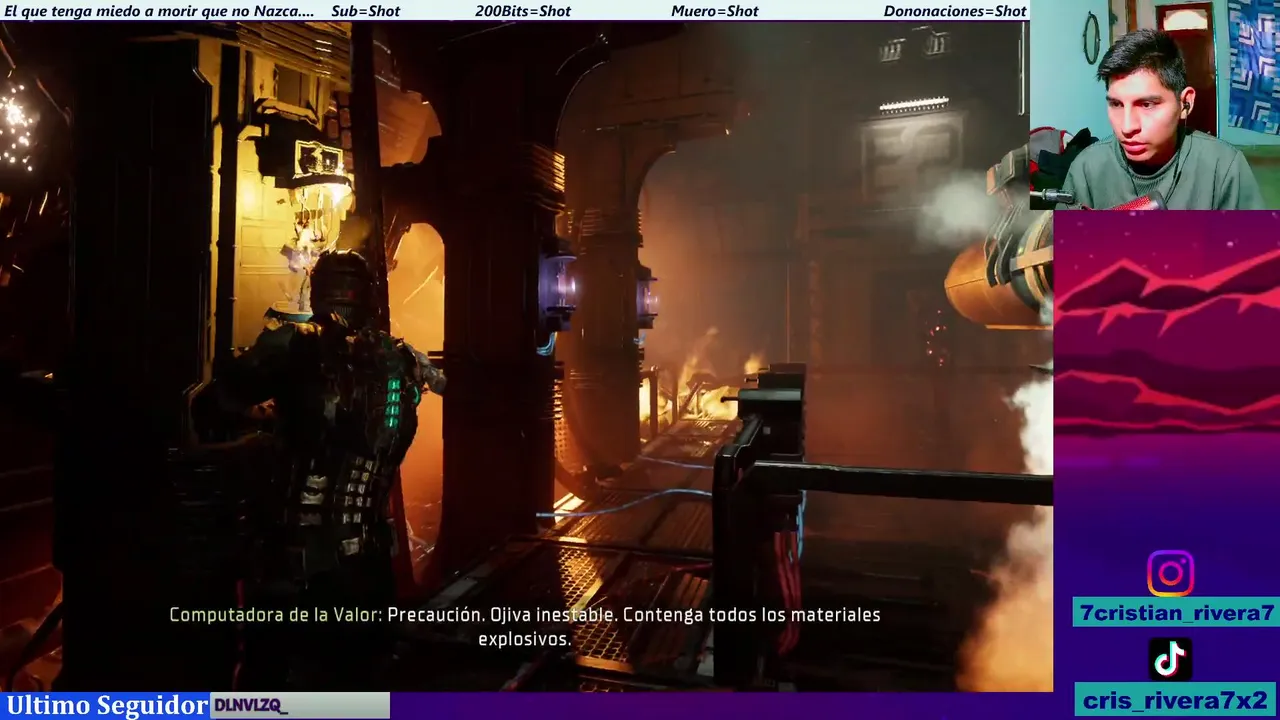The height and width of the screenshot is (720, 1280).
Task: Click the glowing green spine health bar
Action: pyautogui.click(x=393, y=402)
